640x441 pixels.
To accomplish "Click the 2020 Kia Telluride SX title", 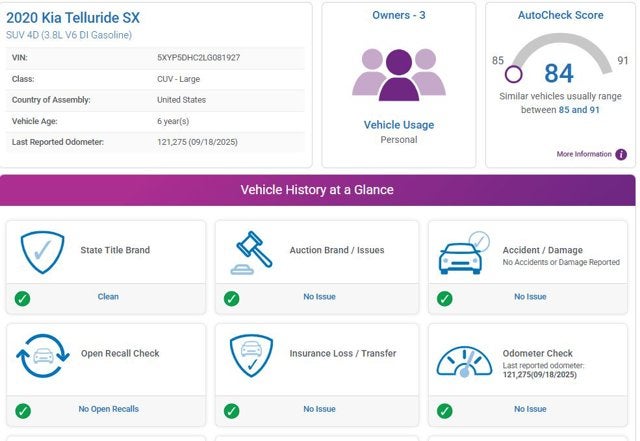I will (73, 17).
